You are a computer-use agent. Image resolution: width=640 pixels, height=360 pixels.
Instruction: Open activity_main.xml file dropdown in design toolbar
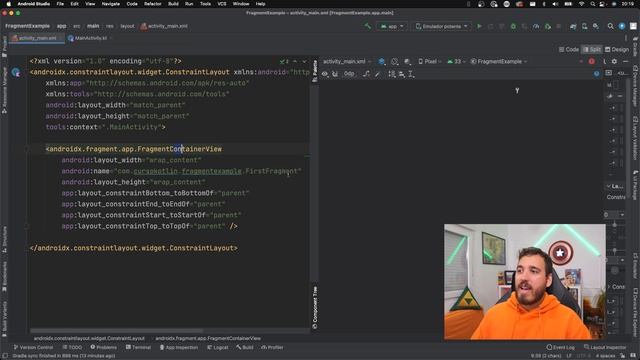[x=347, y=62]
